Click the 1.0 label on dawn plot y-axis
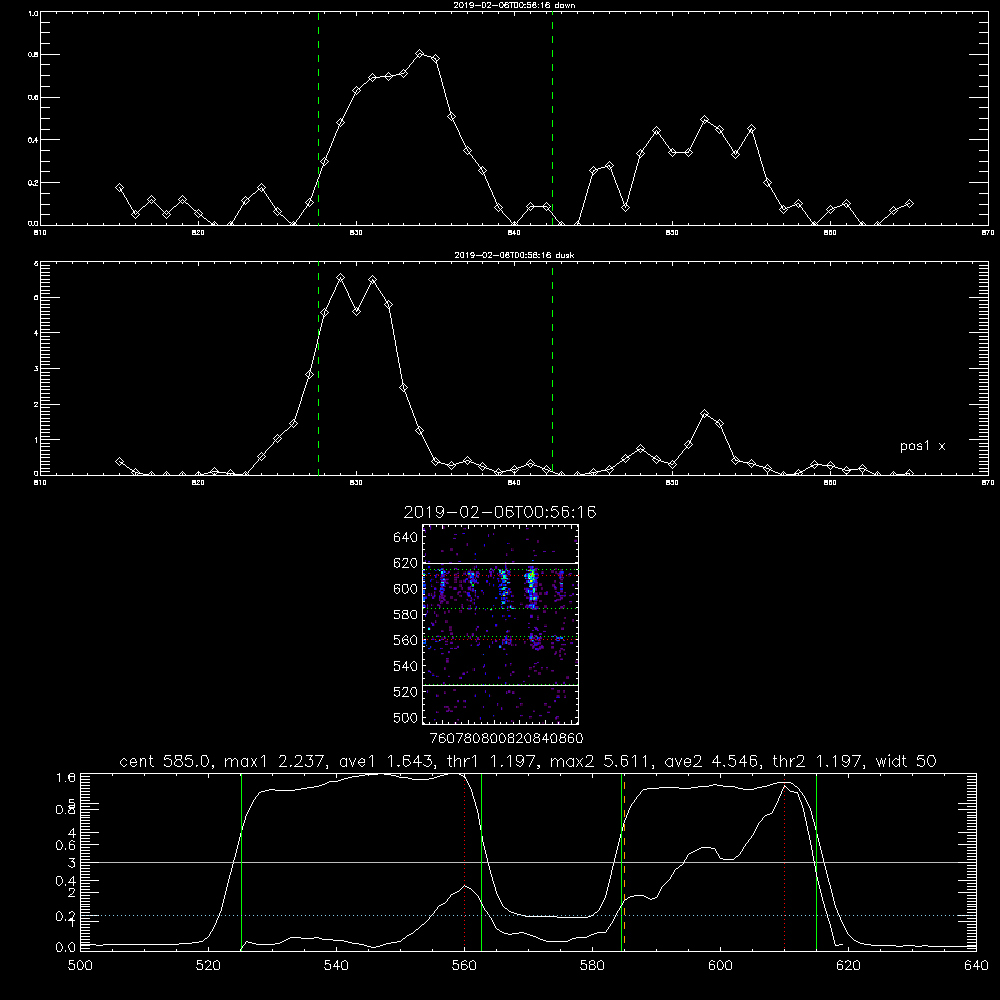The width and height of the screenshot is (1000, 1000). point(33,13)
